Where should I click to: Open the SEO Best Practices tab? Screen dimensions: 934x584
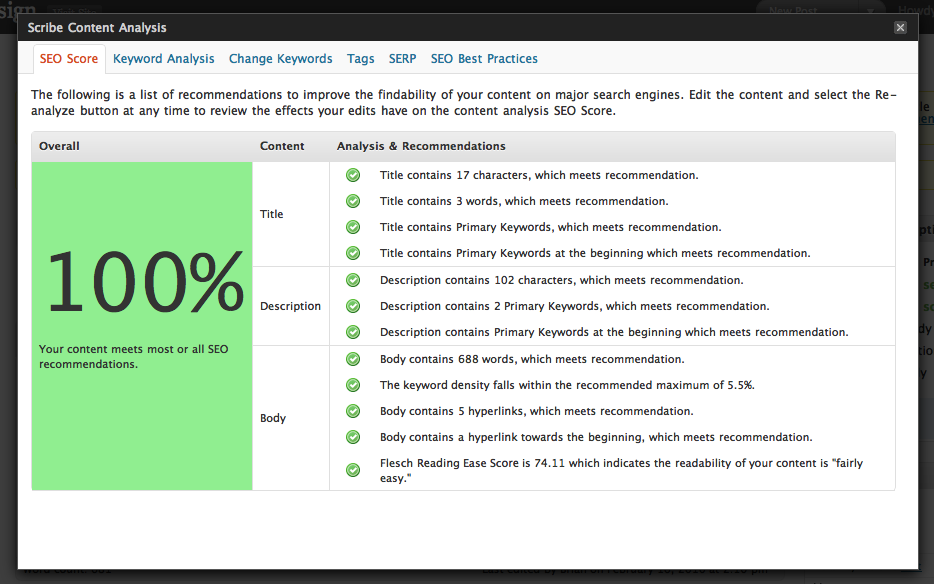484,59
